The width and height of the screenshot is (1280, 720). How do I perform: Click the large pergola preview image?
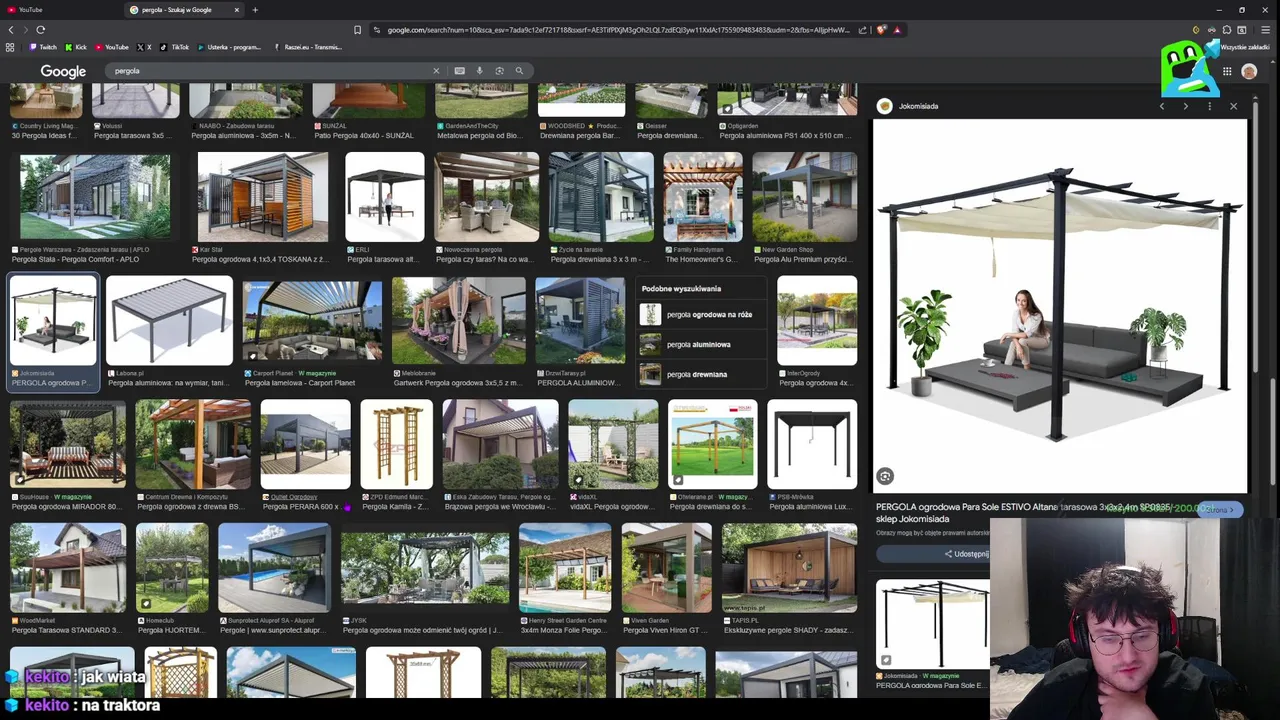[1060, 305]
